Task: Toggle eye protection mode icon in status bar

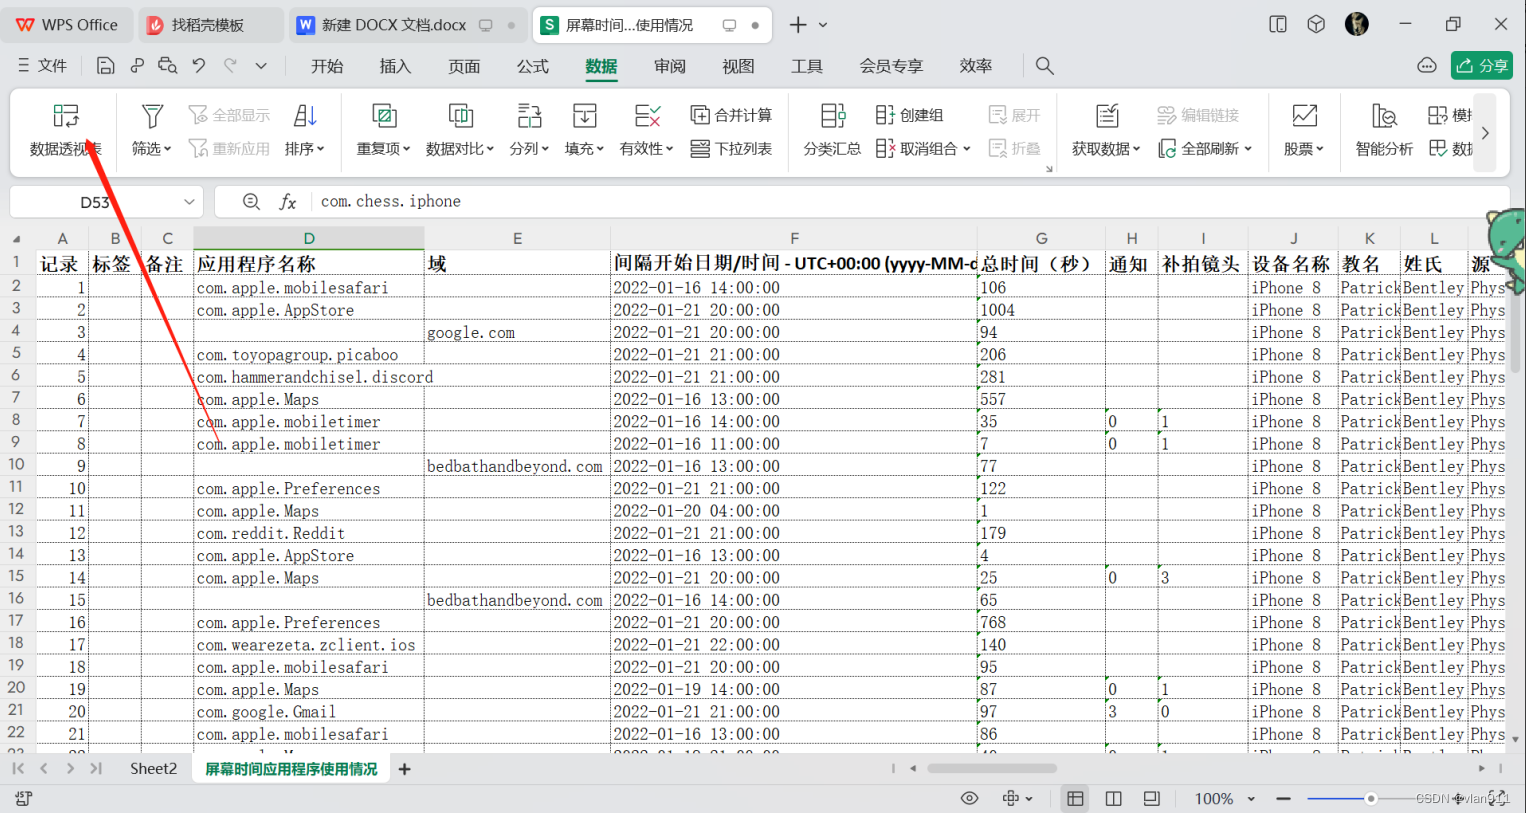Action: [969, 798]
